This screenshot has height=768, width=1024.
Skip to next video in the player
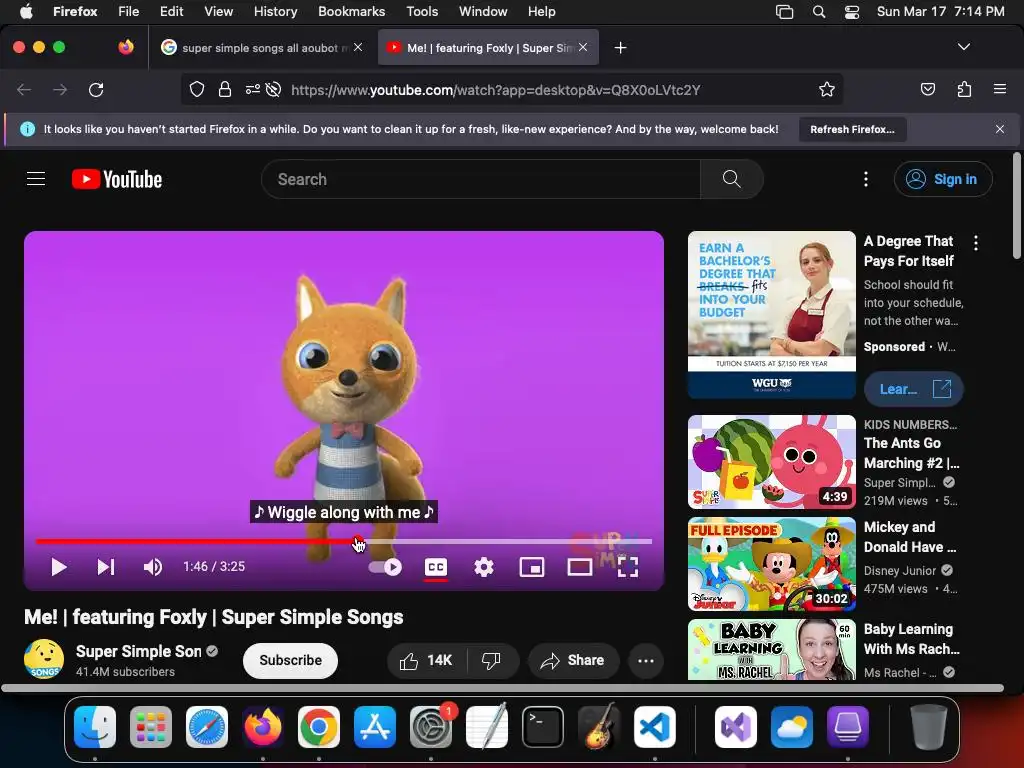(106, 567)
